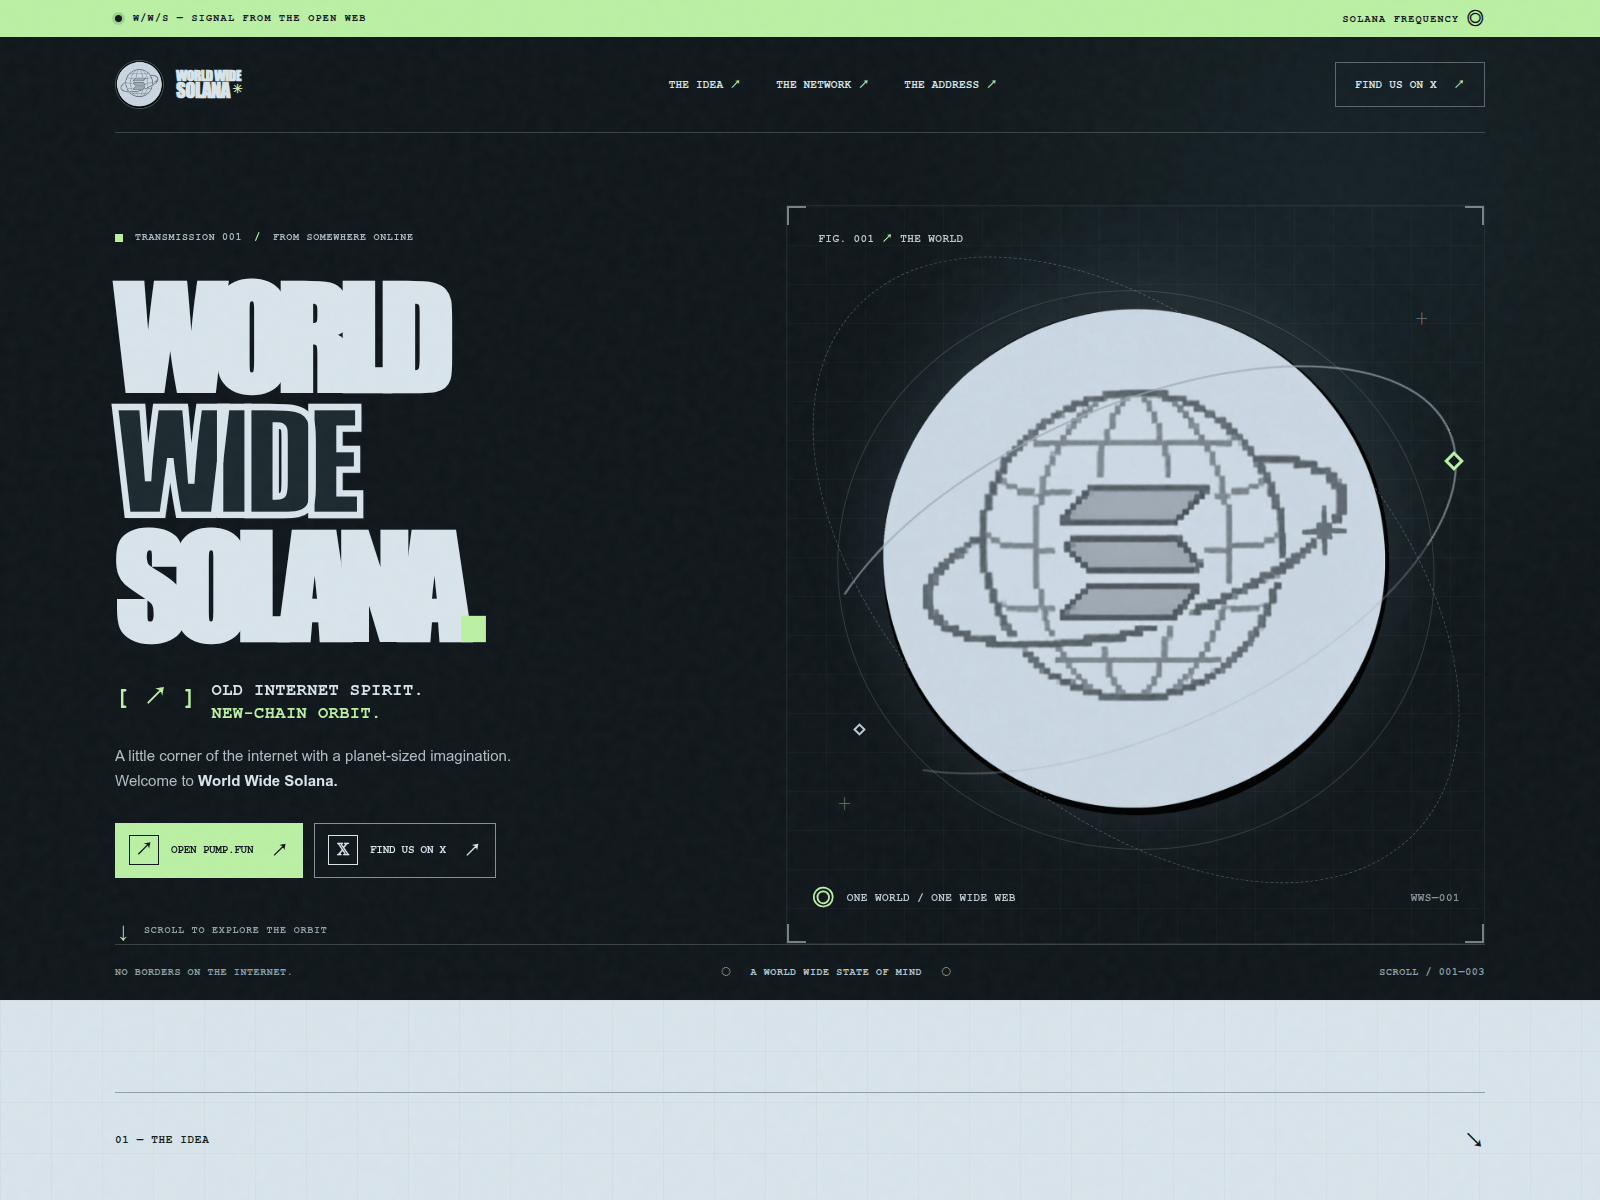Click 01 — The Idea section heading
1600x1200 pixels.
point(162,1140)
